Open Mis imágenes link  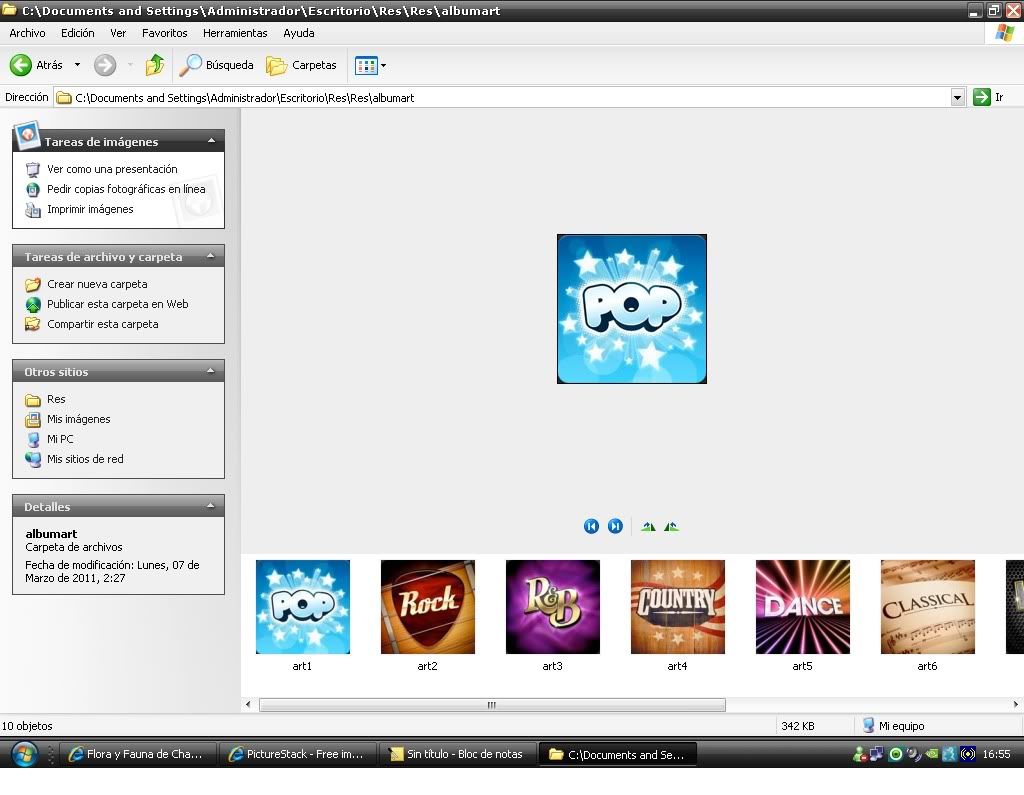(78, 419)
